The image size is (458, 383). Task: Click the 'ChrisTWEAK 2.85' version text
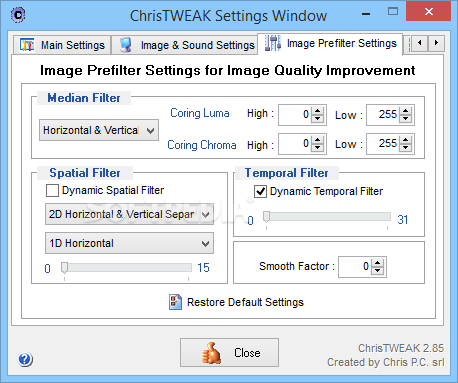tap(401, 348)
